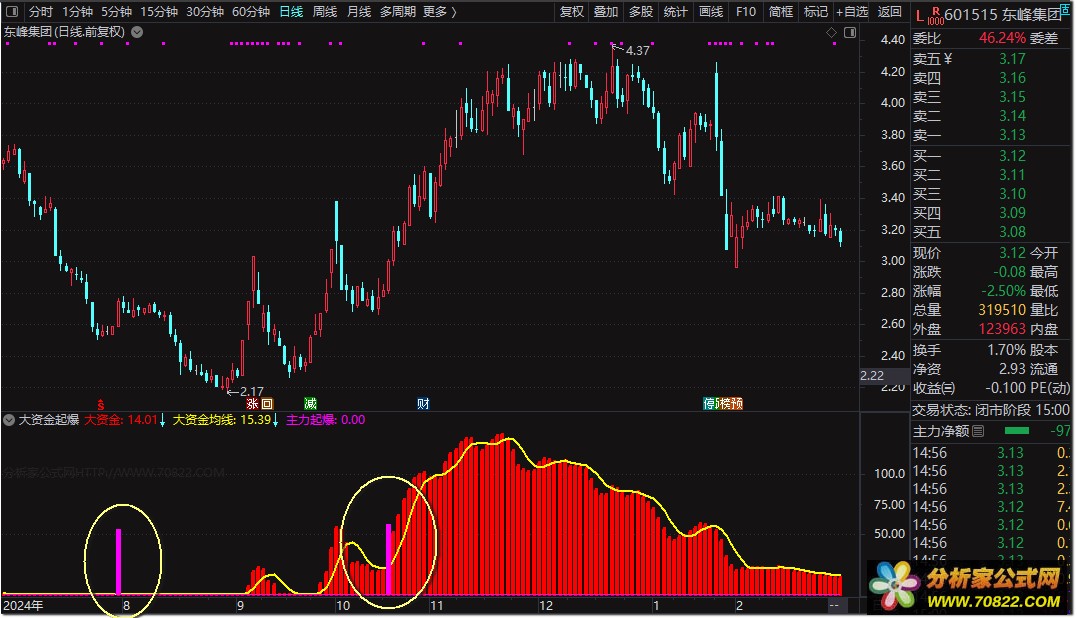Click the 多股 multi-stock button

pos(641,12)
